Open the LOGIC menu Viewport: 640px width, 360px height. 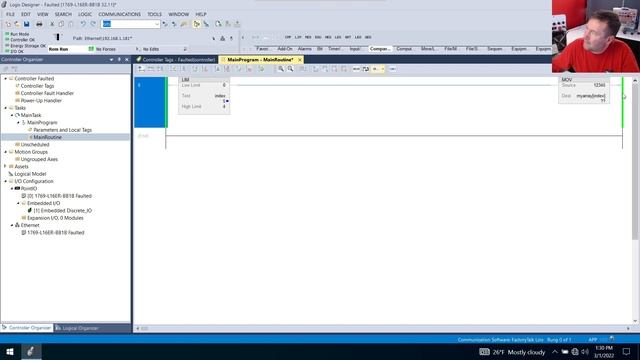[85, 14]
